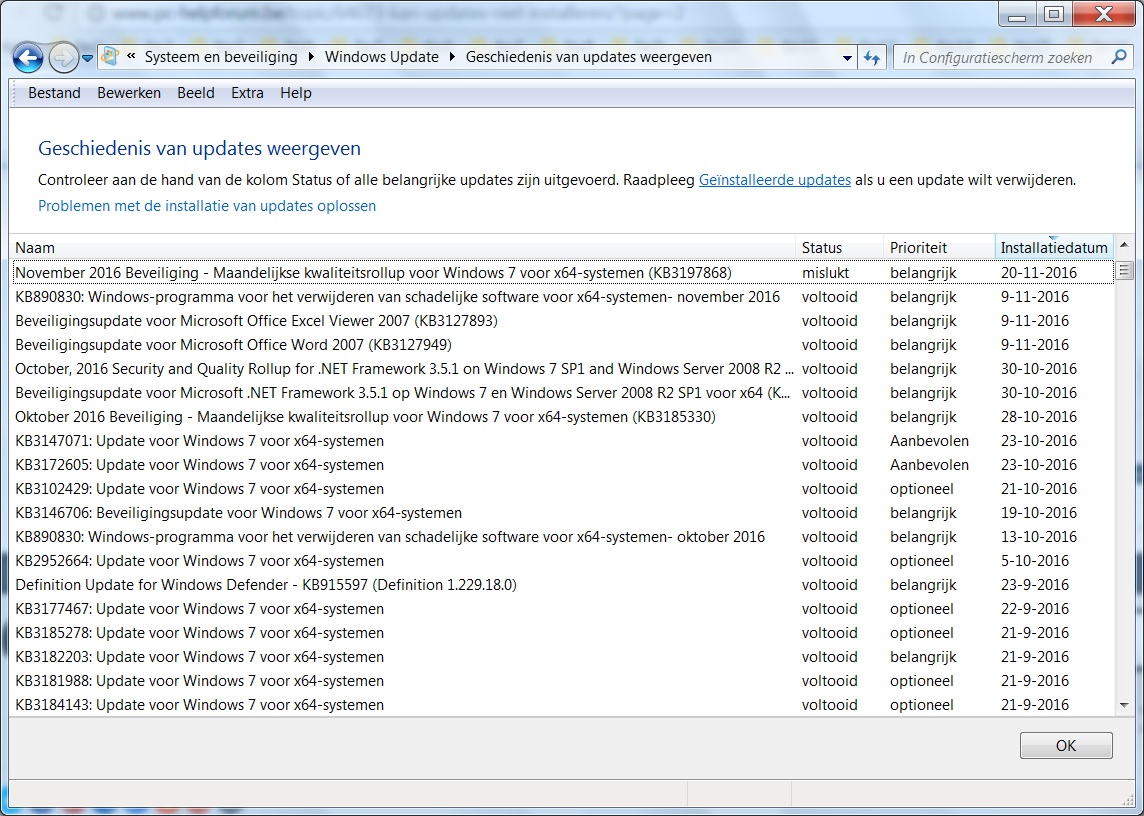Image resolution: width=1144 pixels, height=816 pixels.
Task: Open the Bestand menu
Action: 54,93
